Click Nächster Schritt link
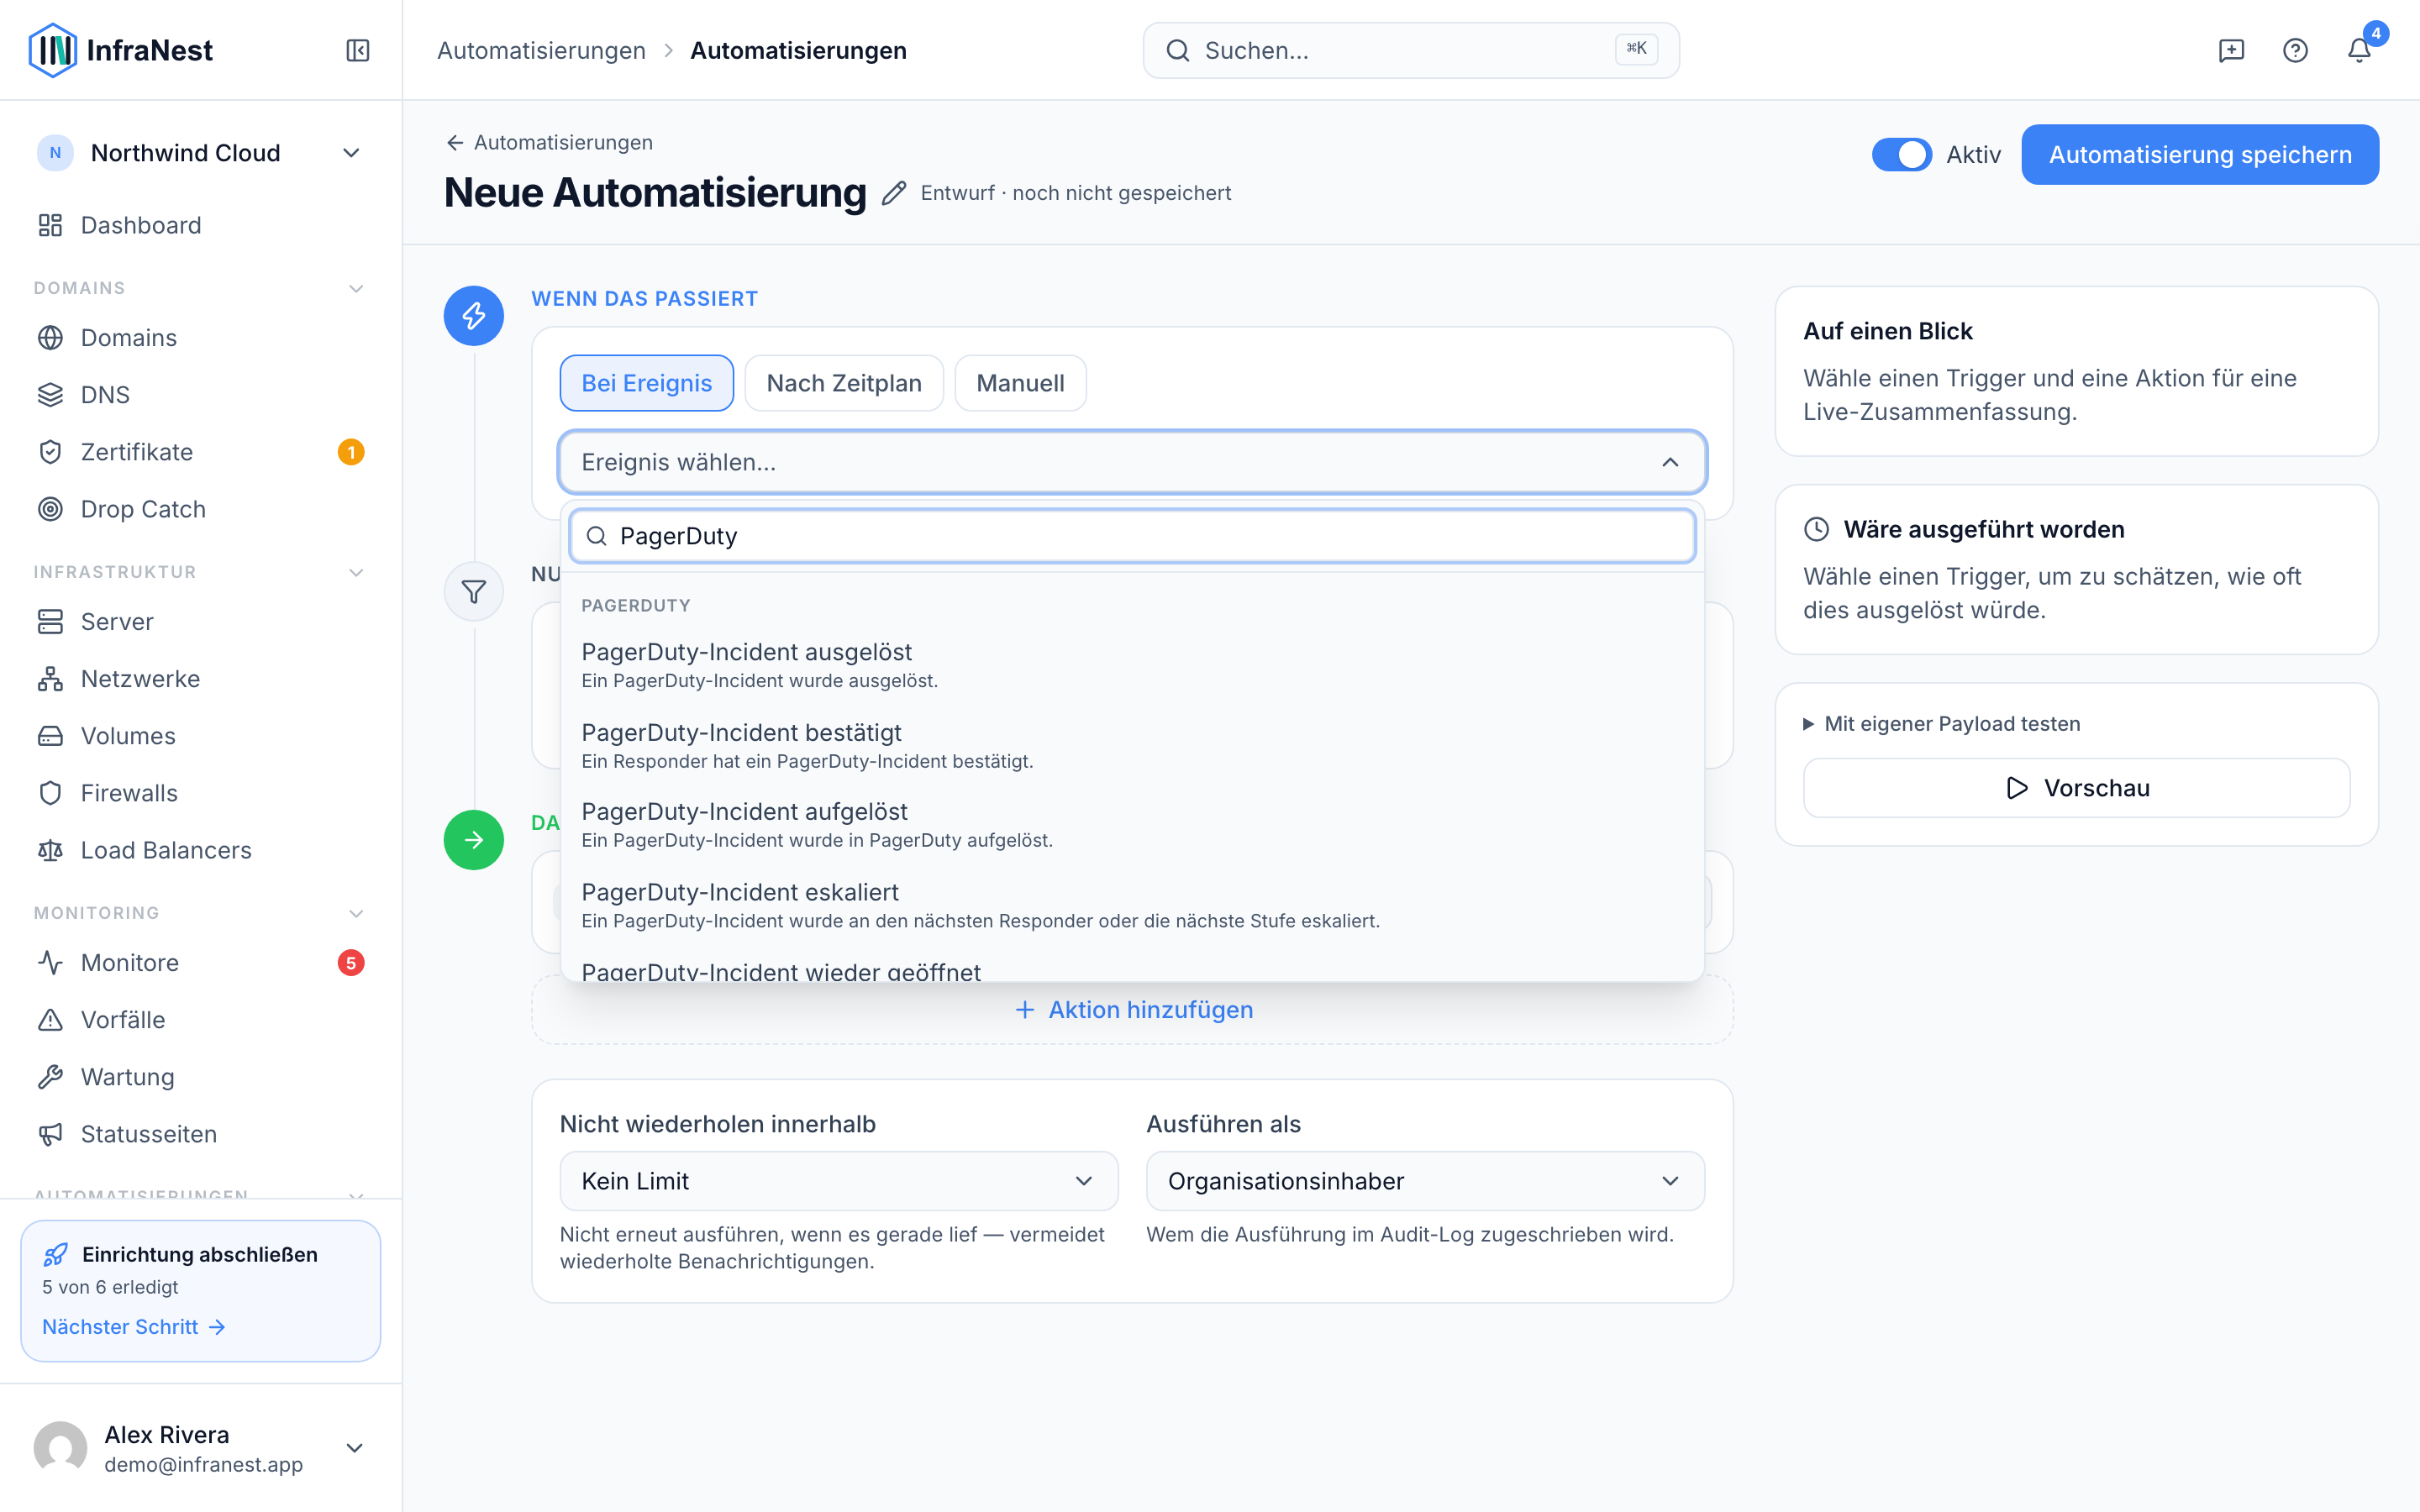The height and width of the screenshot is (1512, 2420). pyautogui.click(x=134, y=1327)
